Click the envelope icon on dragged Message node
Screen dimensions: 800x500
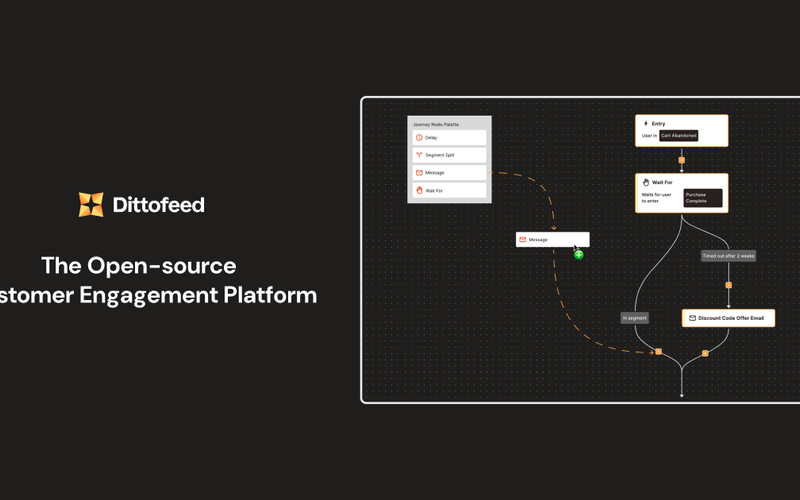pos(522,240)
